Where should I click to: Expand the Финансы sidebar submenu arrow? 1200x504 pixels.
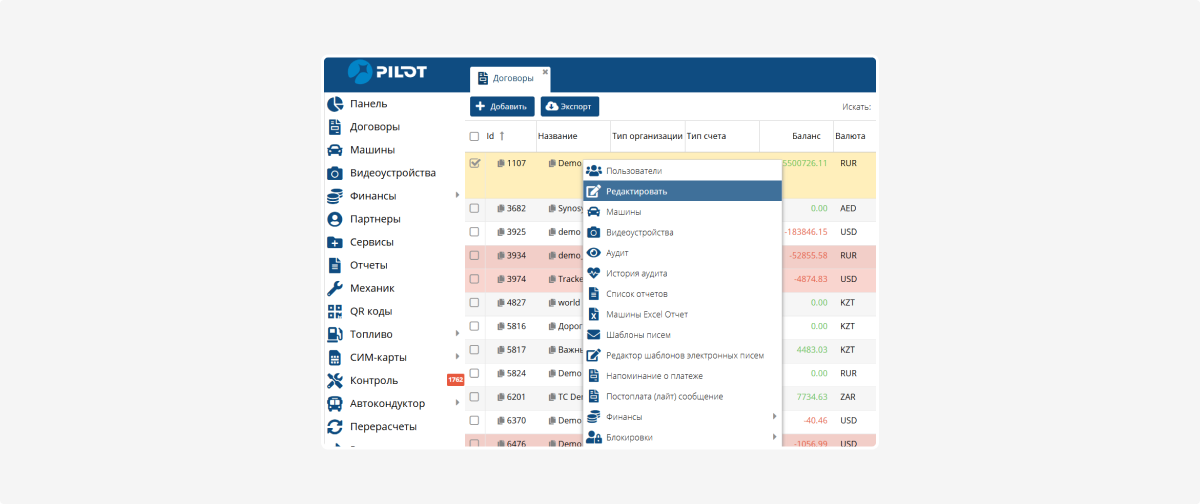pos(457,196)
